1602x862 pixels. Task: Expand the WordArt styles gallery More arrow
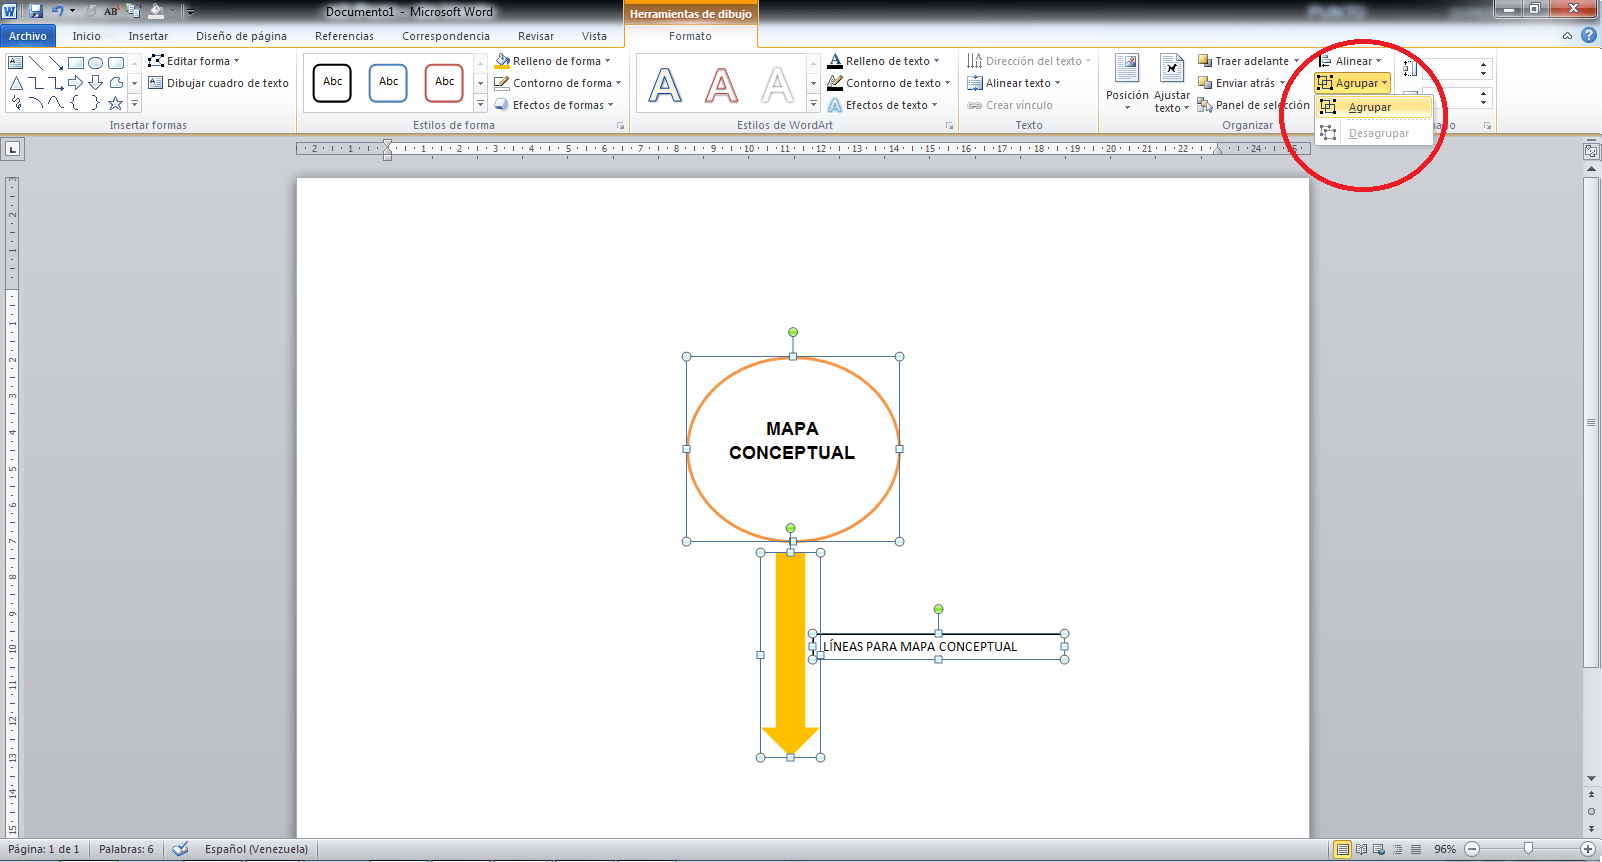(813, 104)
